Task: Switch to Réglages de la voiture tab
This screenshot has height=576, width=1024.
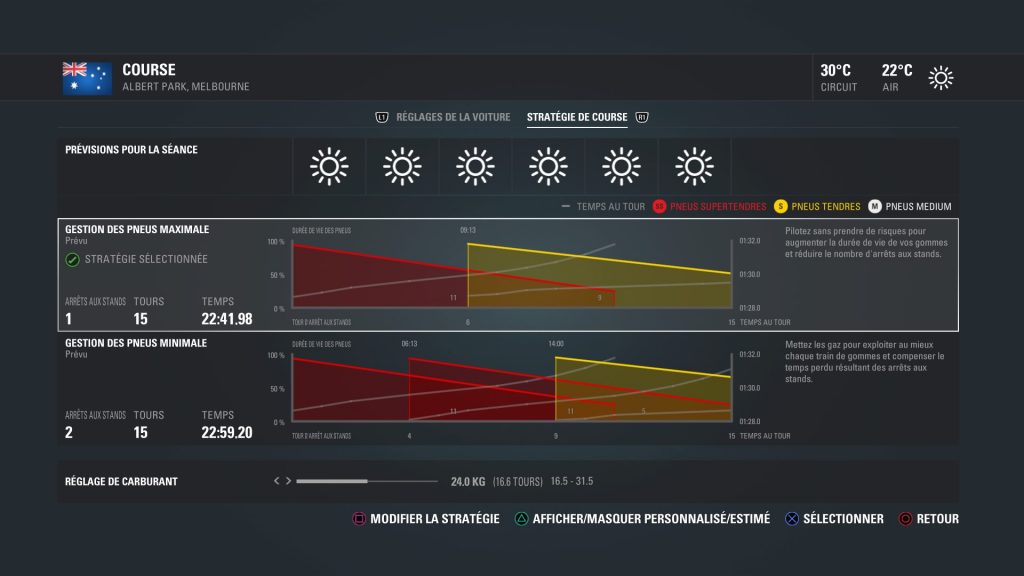Action: 453,117
